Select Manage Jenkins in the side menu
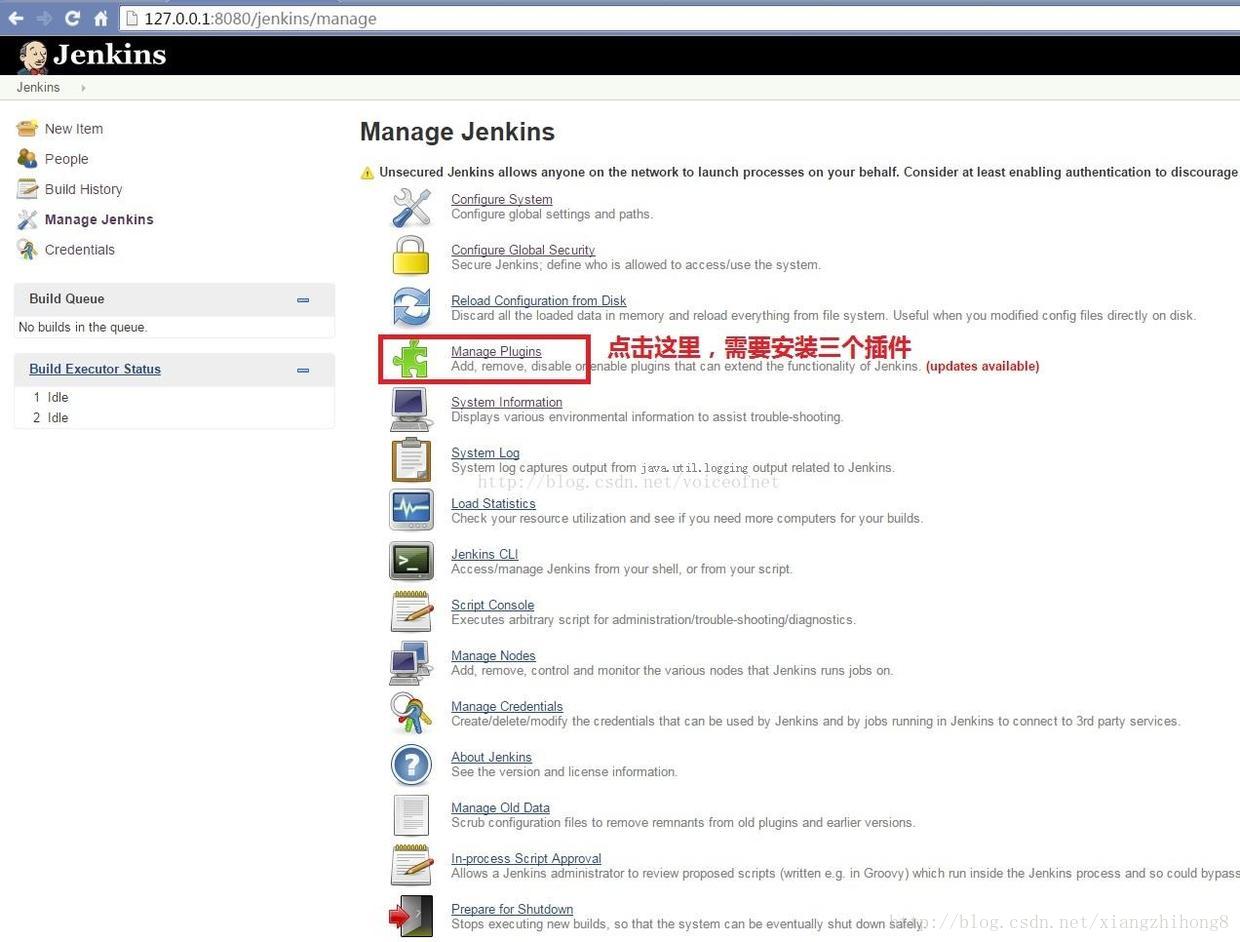The image size is (1240, 942). tap(99, 219)
